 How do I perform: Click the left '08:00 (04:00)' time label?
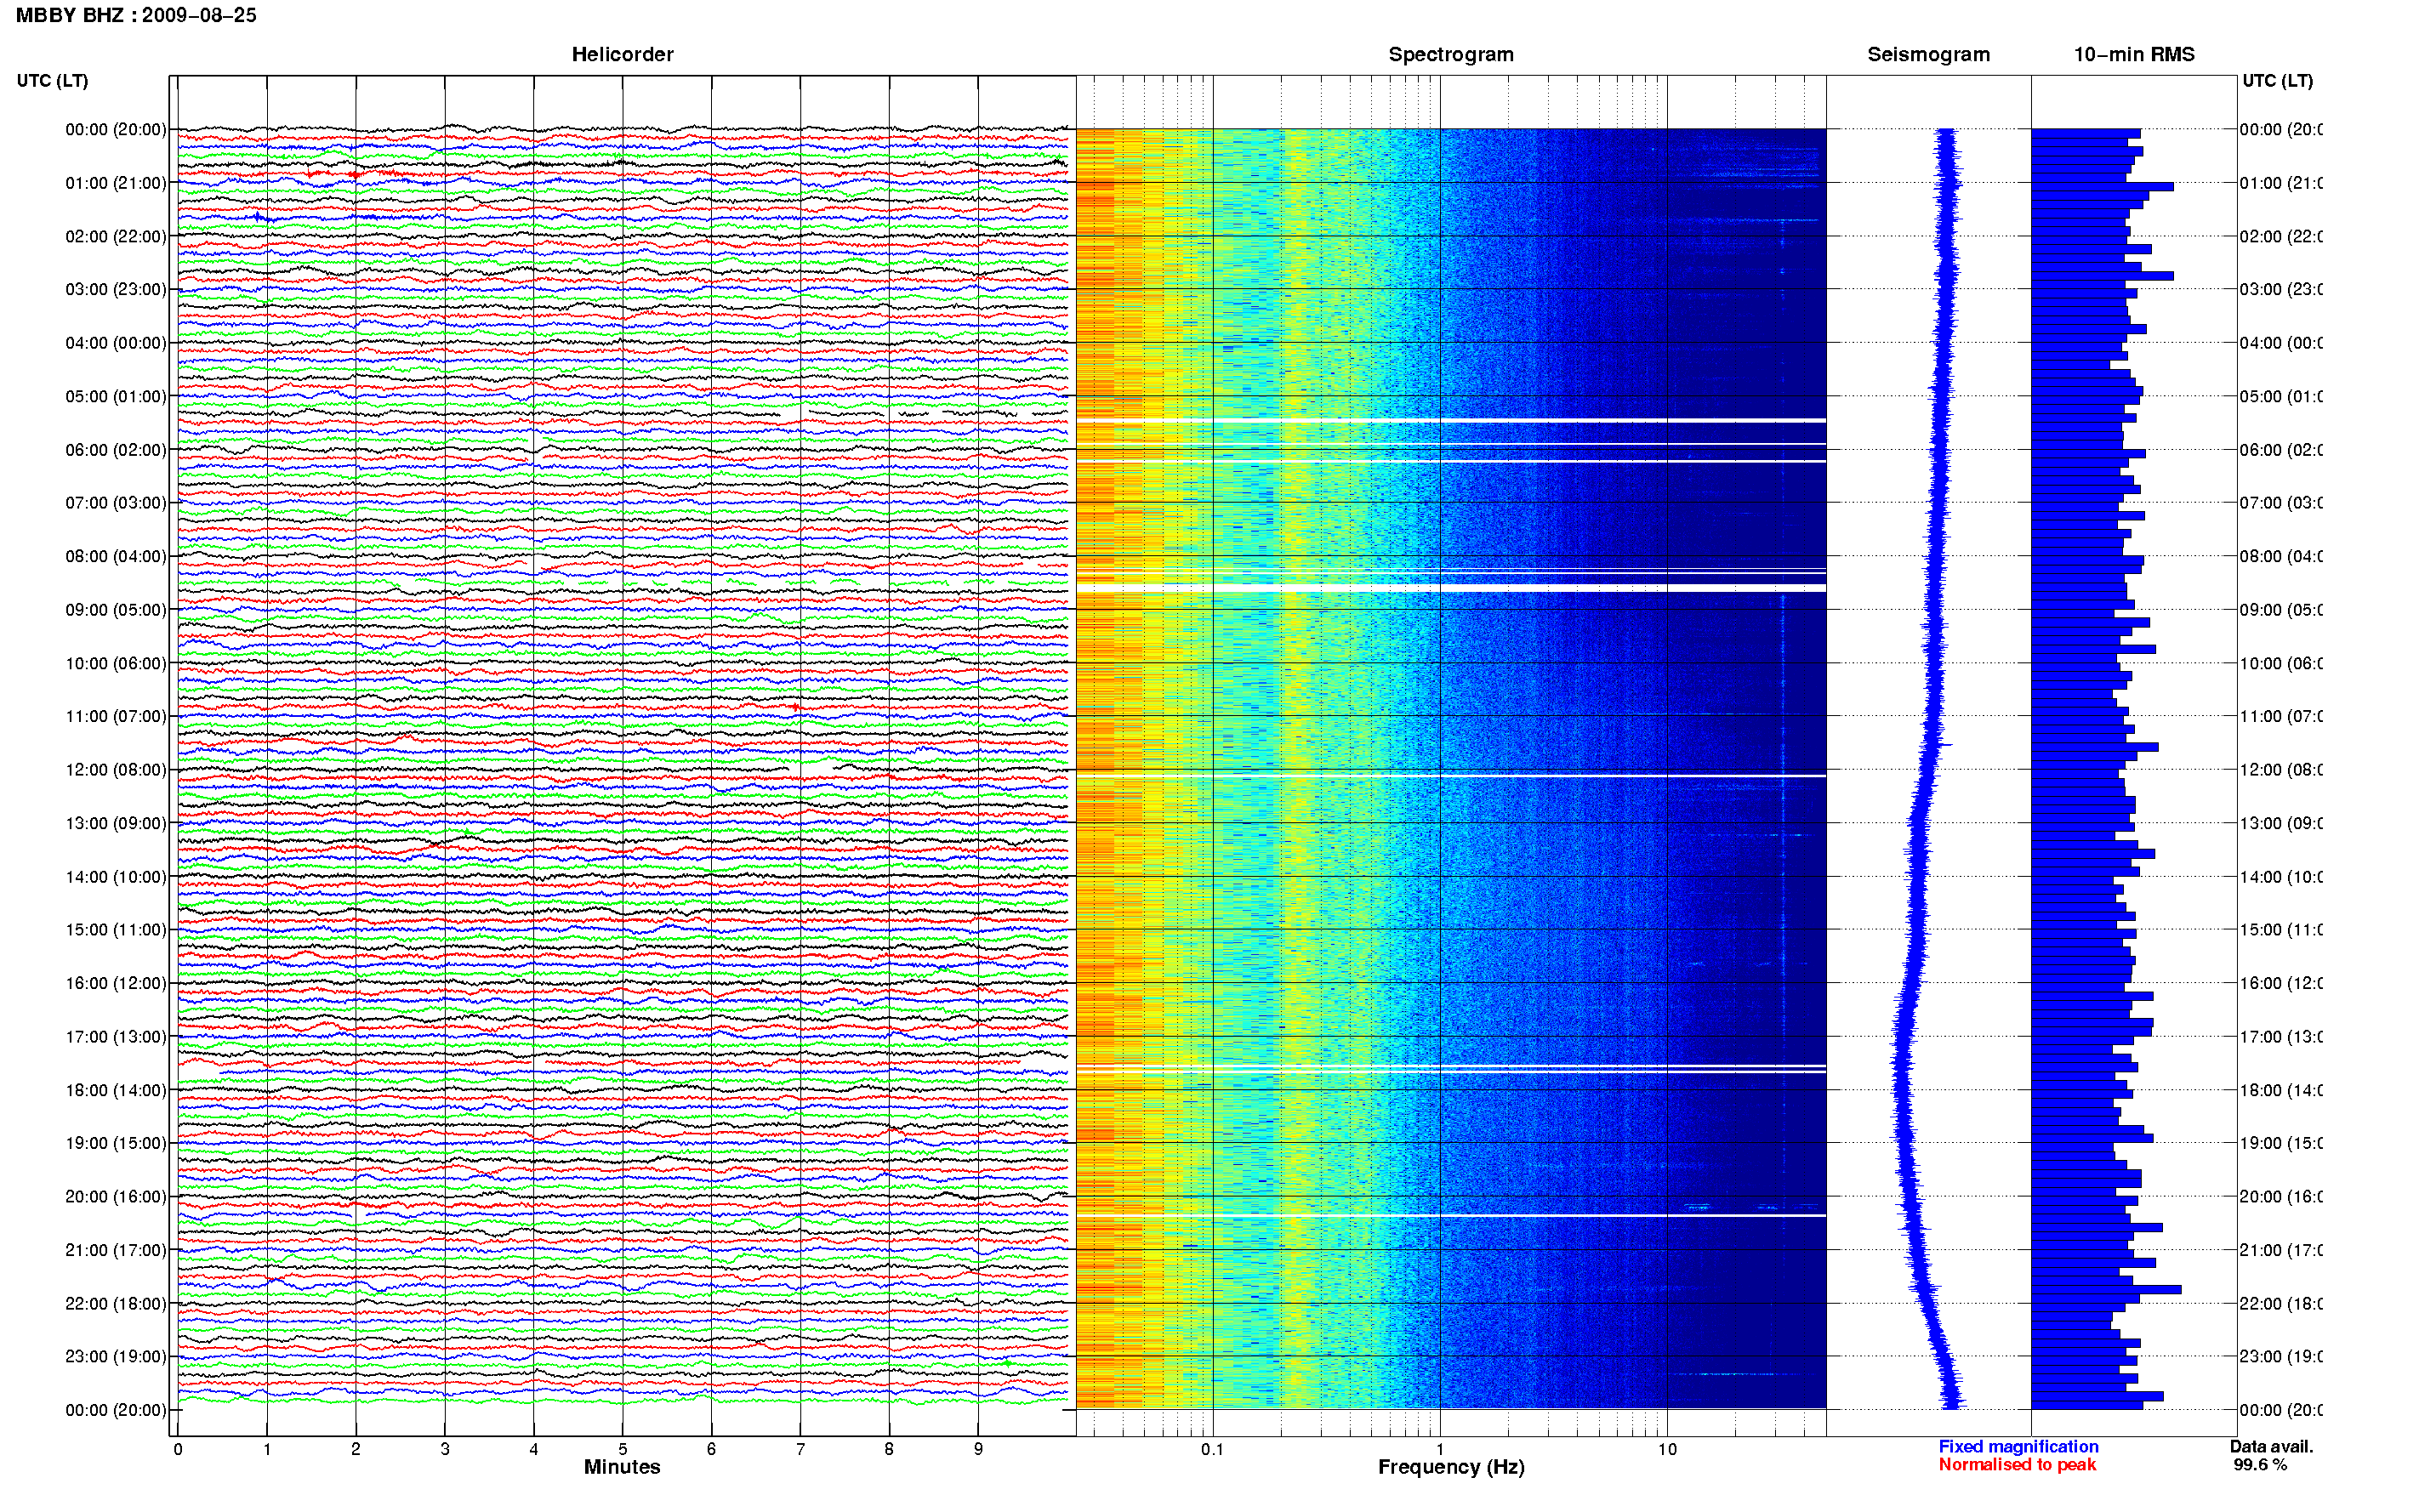pos(115,556)
